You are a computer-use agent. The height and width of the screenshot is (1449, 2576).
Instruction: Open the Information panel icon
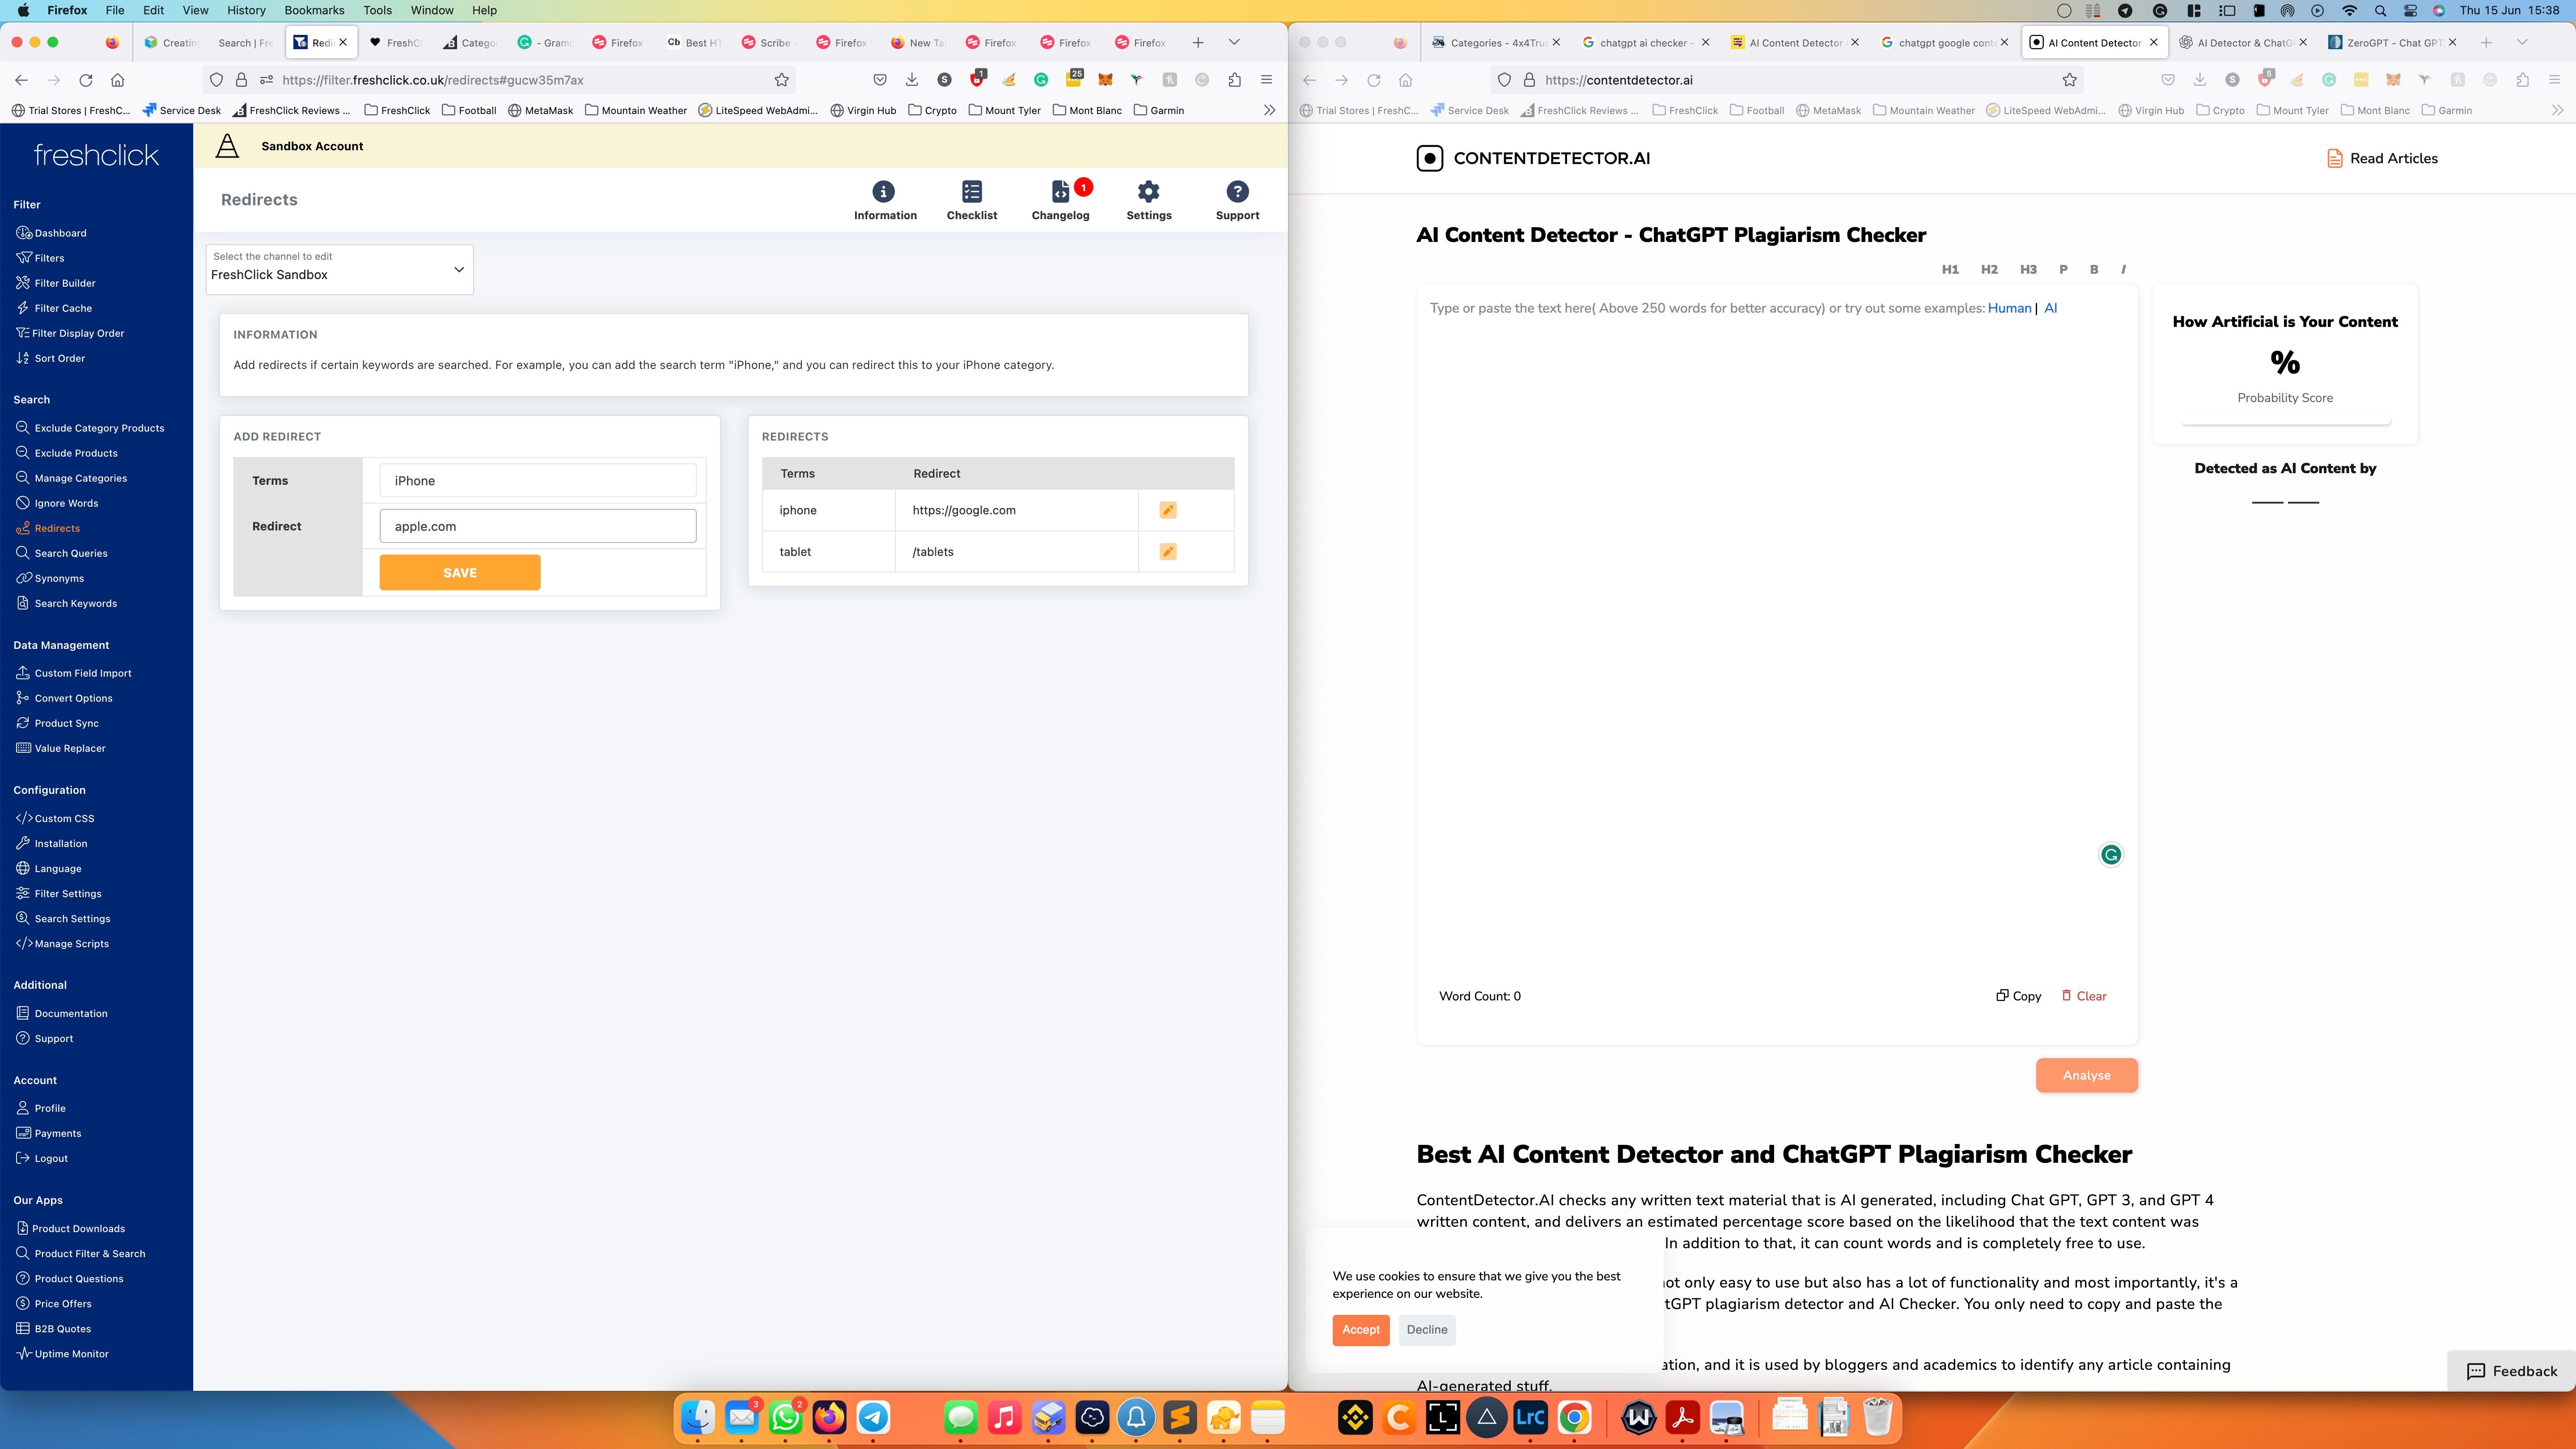pyautogui.click(x=884, y=200)
